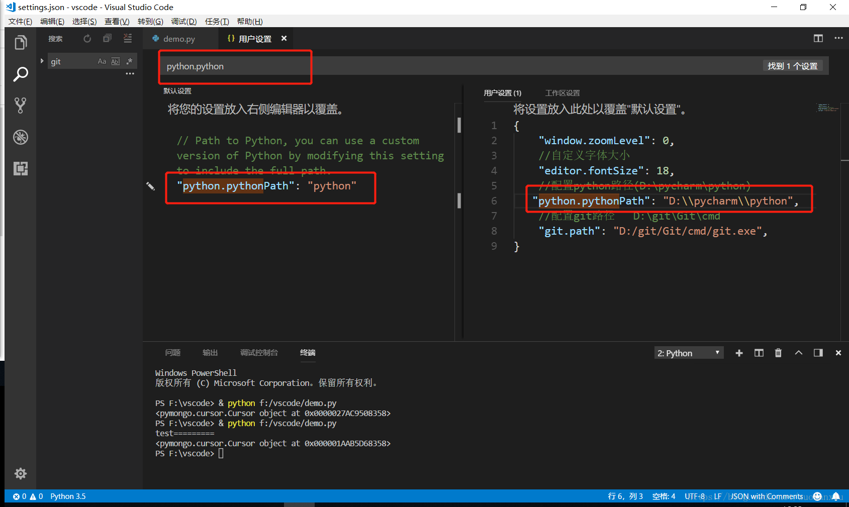Open the Explorer files view
The height and width of the screenshot is (507, 849).
(x=21, y=43)
